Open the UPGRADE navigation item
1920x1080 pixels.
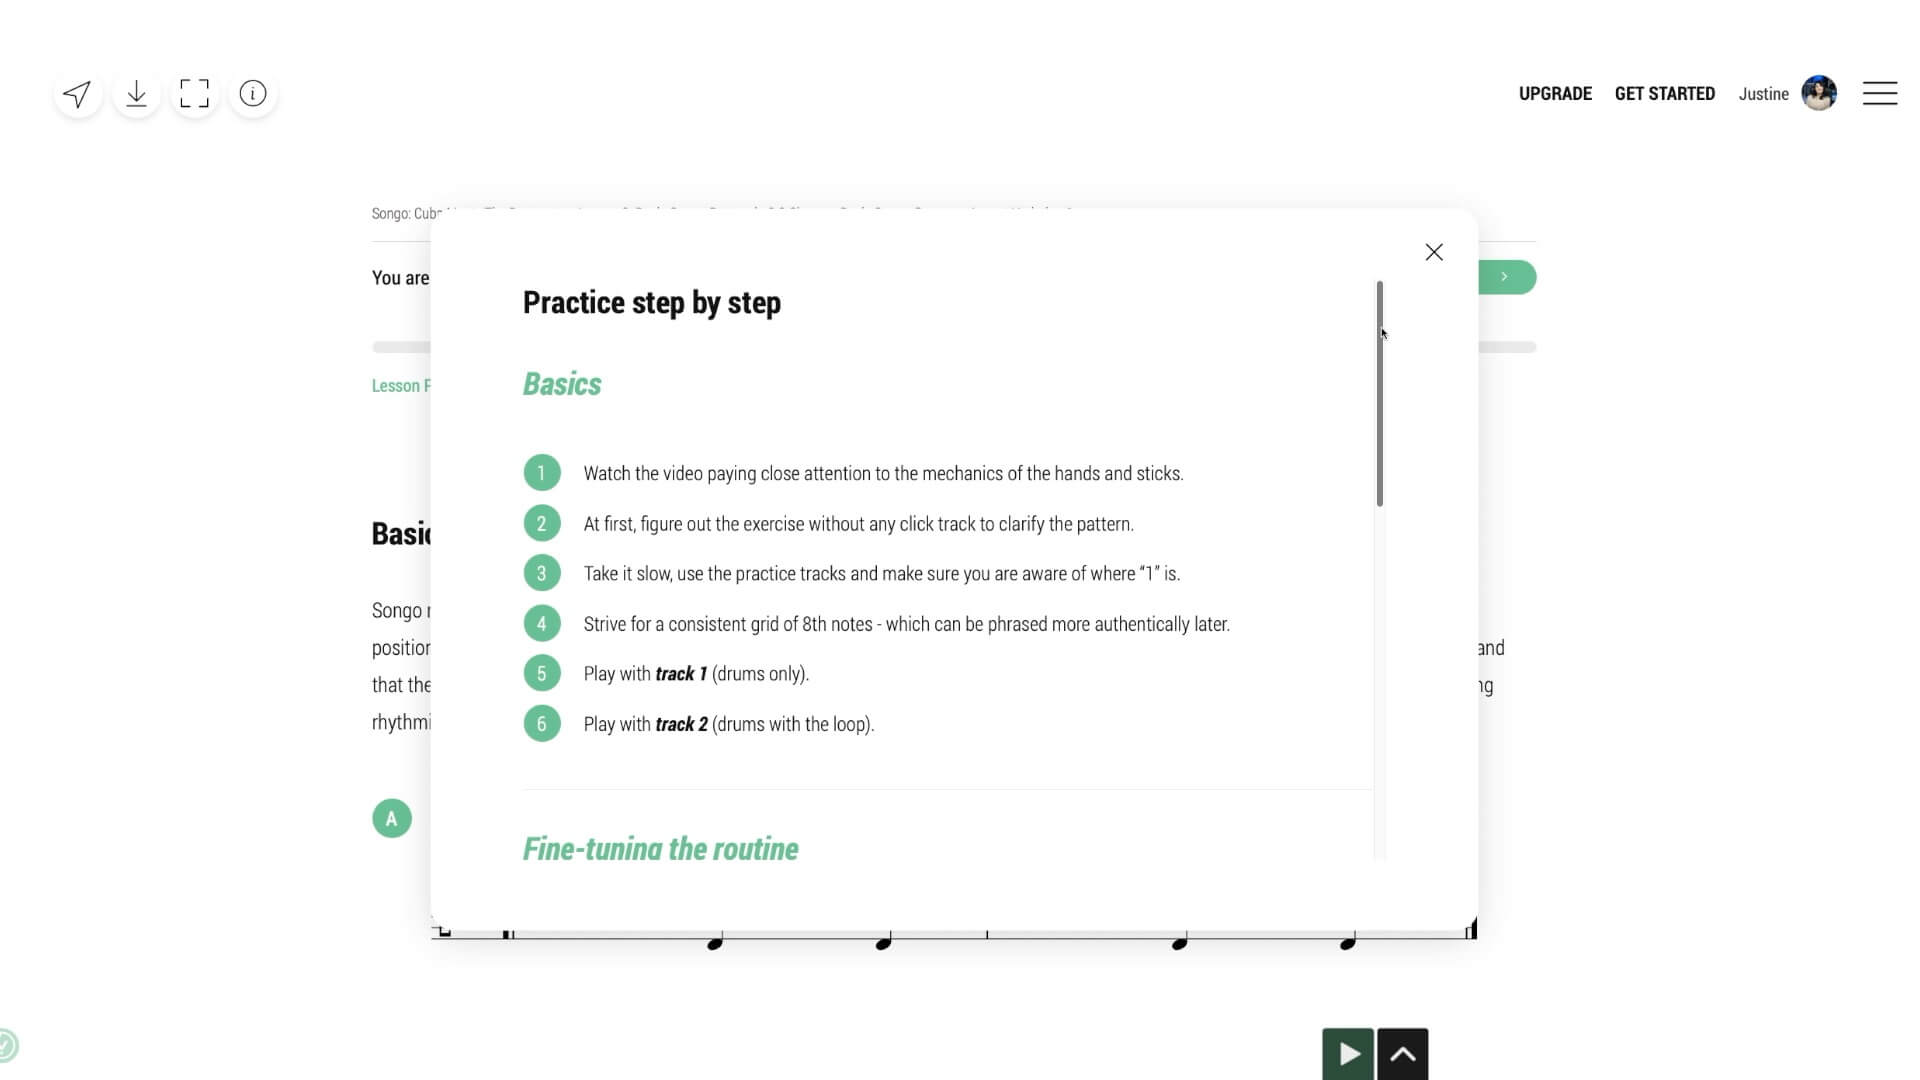[x=1556, y=93]
